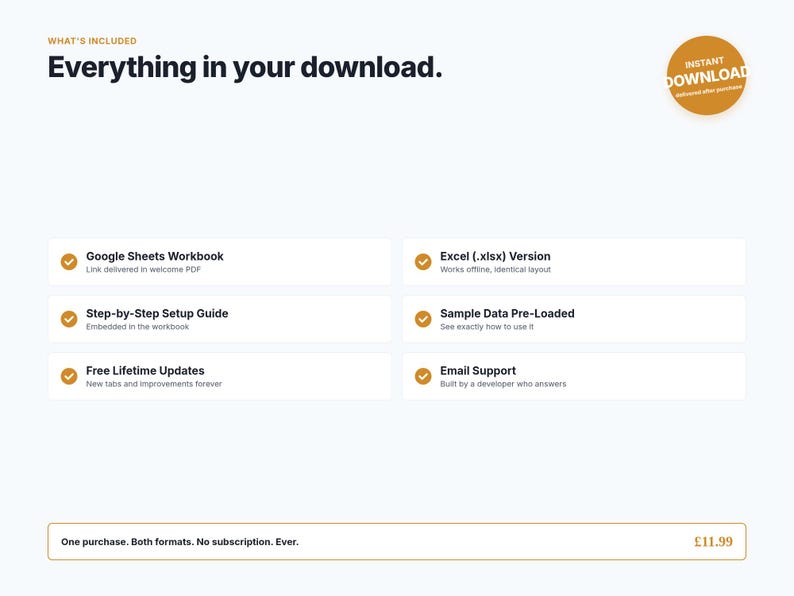The height and width of the screenshot is (596, 794).
Task: Click the checkmark icon beside Google Sheets Workbook
Action: point(69,262)
